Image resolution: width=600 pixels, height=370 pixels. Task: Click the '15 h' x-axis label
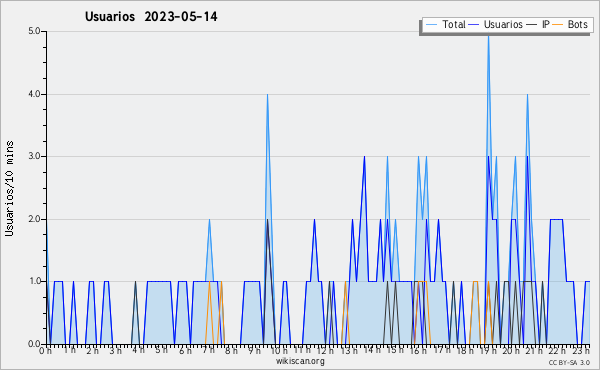coord(395,350)
